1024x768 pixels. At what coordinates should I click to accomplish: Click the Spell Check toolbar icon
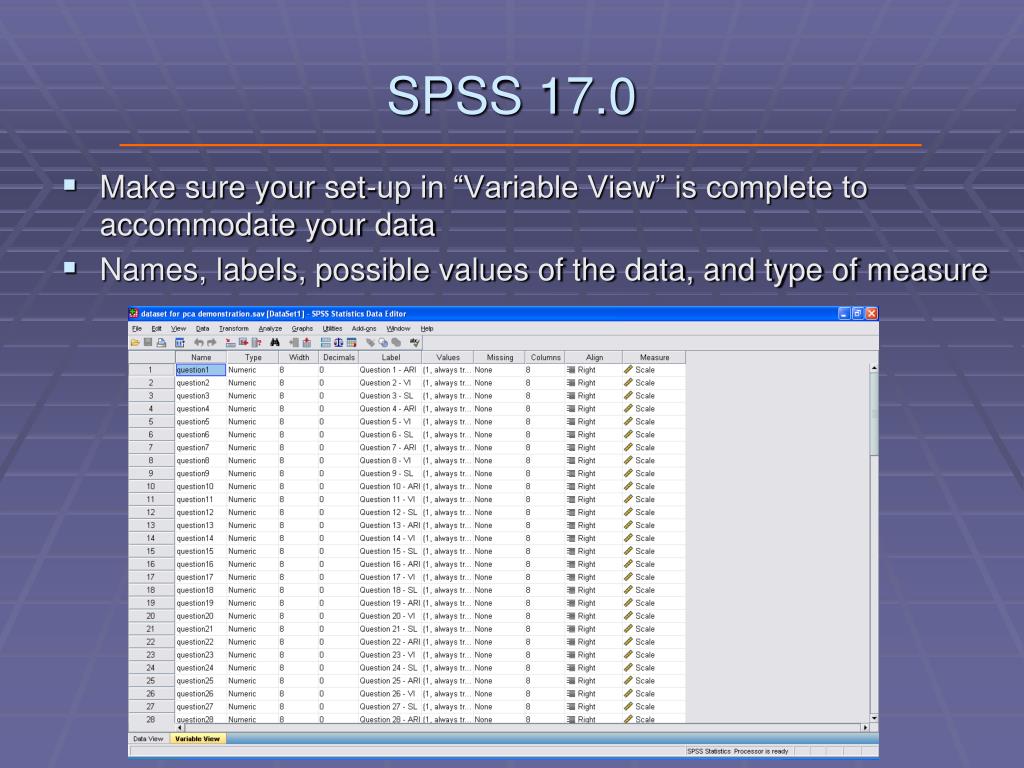415,342
